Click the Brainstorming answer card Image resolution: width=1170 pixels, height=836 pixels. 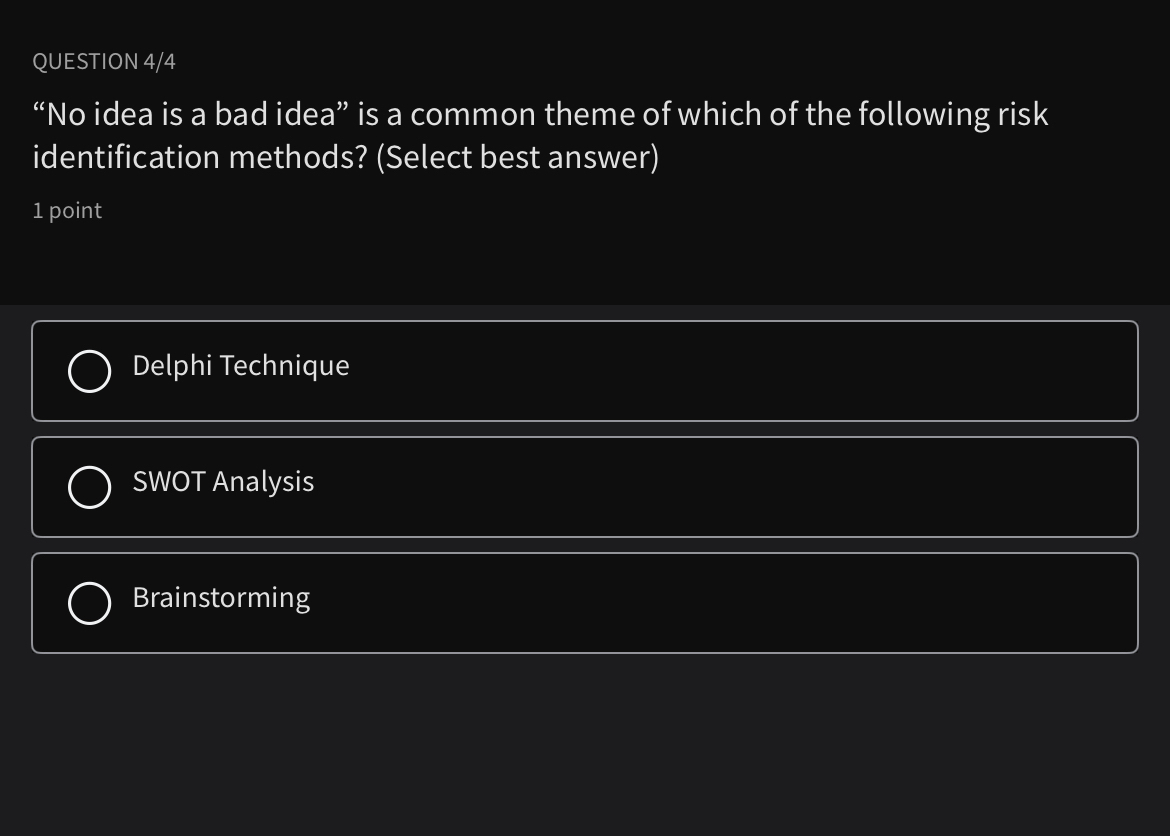585,602
